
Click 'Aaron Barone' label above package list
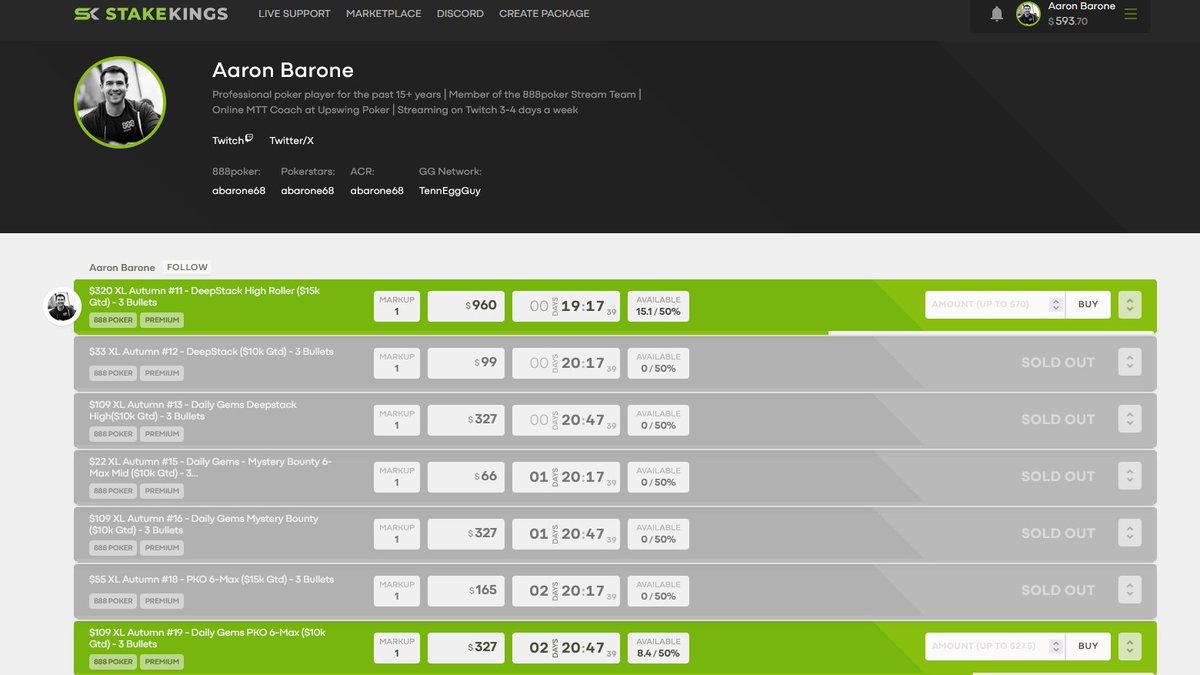click(x=122, y=268)
